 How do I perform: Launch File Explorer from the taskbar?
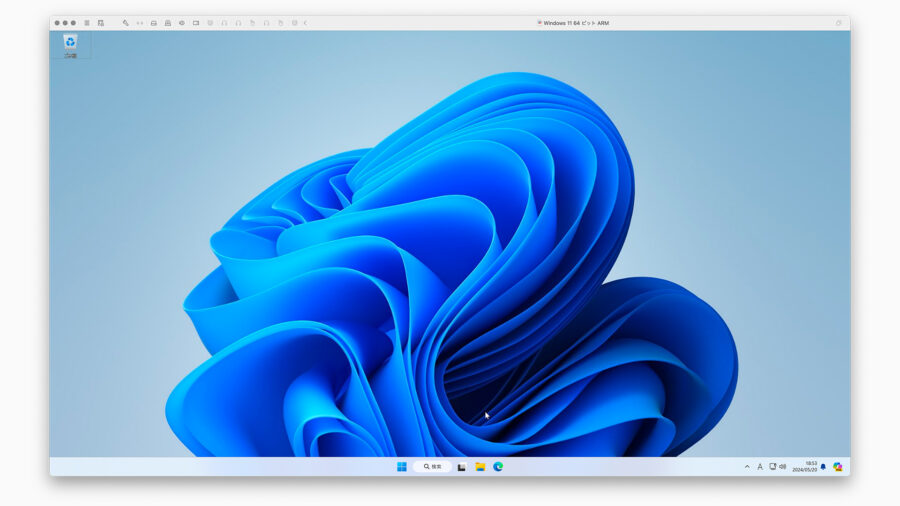[480, 466]
